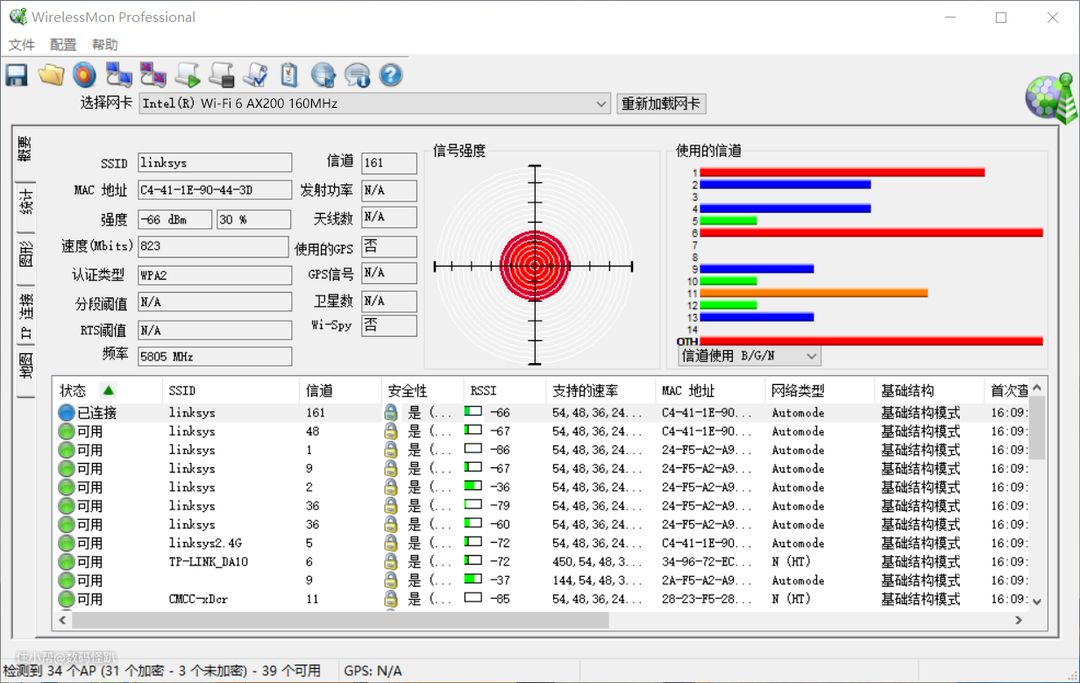Expand the 信道使用 B/G/N dropdown
1080x683 pixels.
point(811,356)
